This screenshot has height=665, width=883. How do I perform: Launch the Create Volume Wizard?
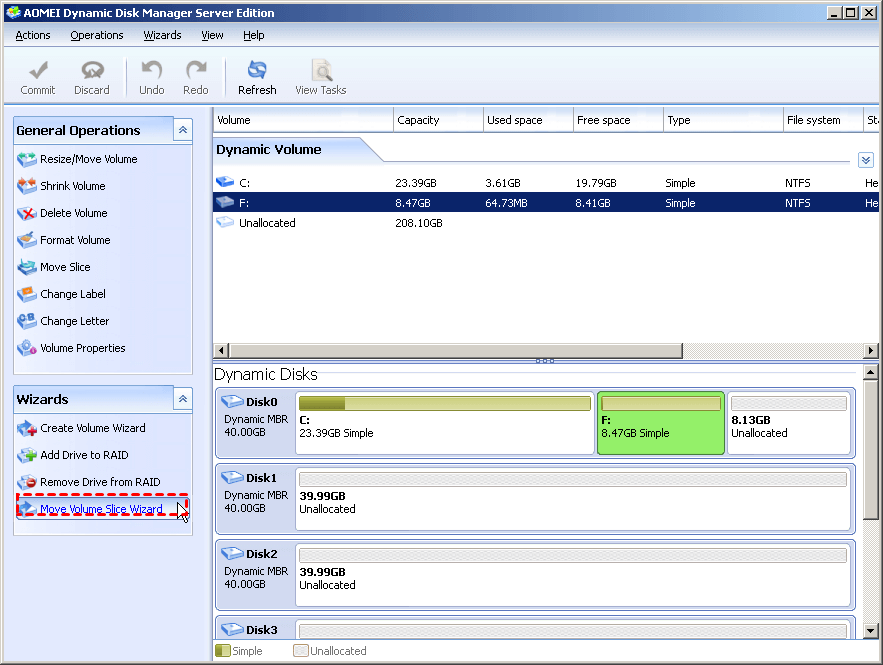pyautogui.click(x=92, y=428)
